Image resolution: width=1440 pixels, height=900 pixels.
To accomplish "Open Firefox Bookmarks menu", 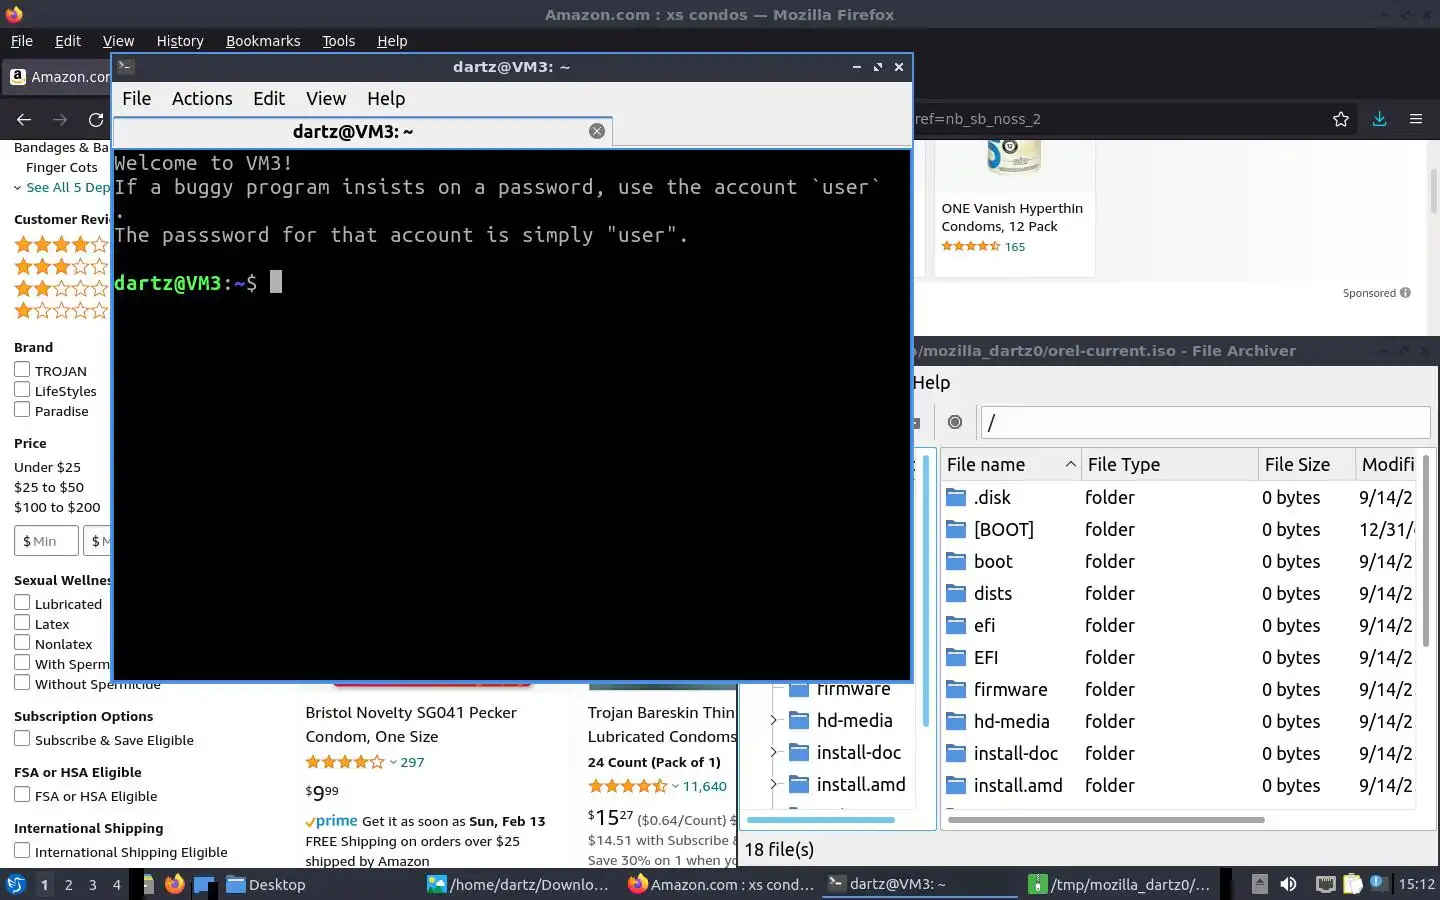I will click(263, 41).
